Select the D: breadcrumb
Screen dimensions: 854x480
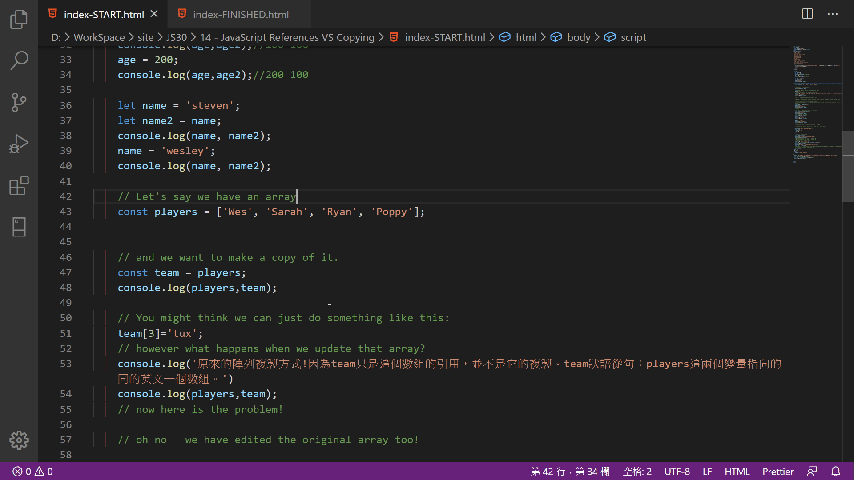(x=56, y=37)
